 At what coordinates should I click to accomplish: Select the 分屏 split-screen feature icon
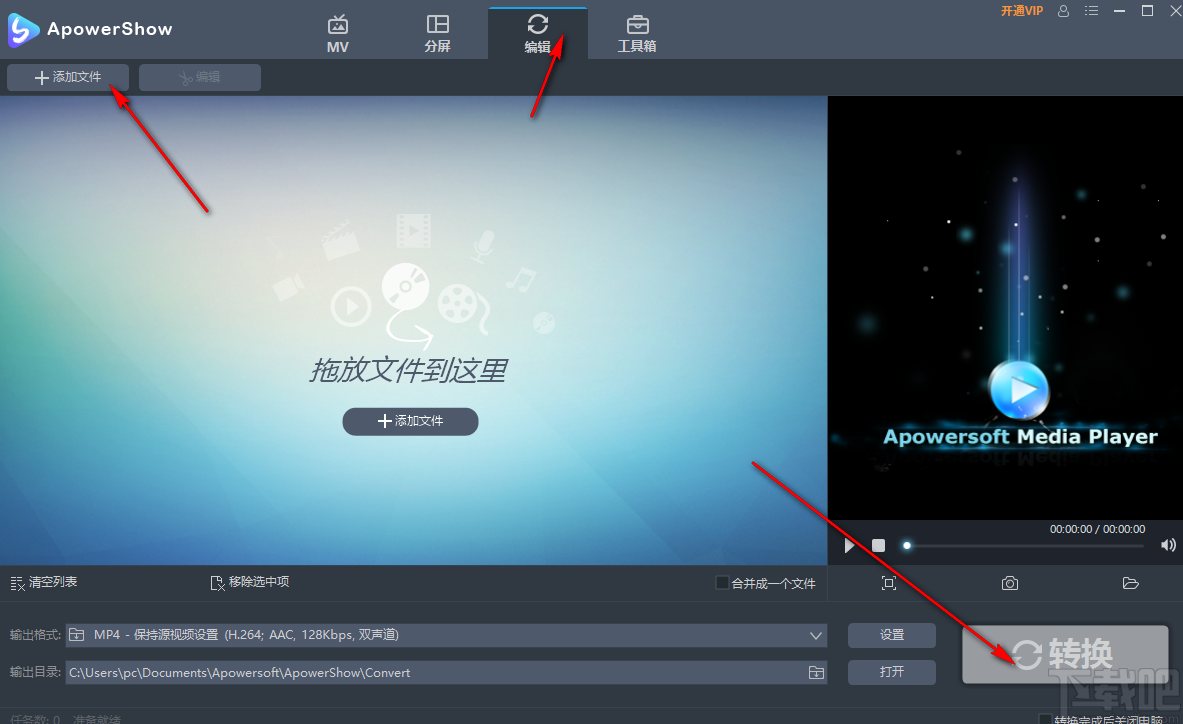[437, 30]
